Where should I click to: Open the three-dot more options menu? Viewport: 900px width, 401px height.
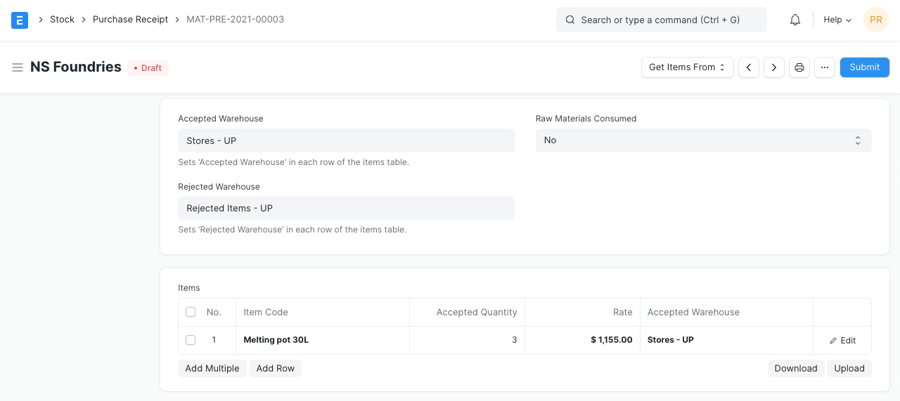[x=824, y=68]
